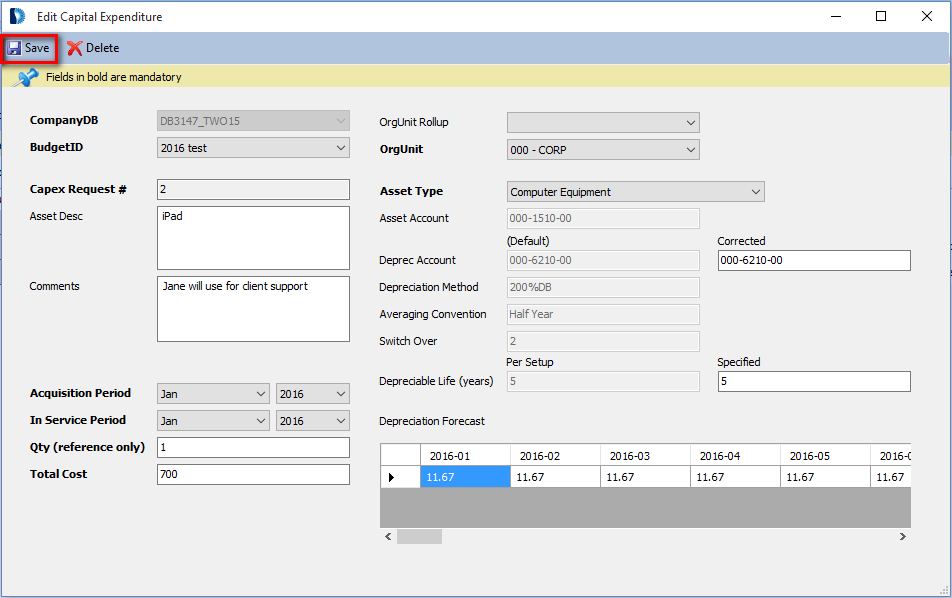The width and height of the screenshot is (952, 598).
Task: Click the Per Setup depreciable life field
Action: [x=603, y=381]
